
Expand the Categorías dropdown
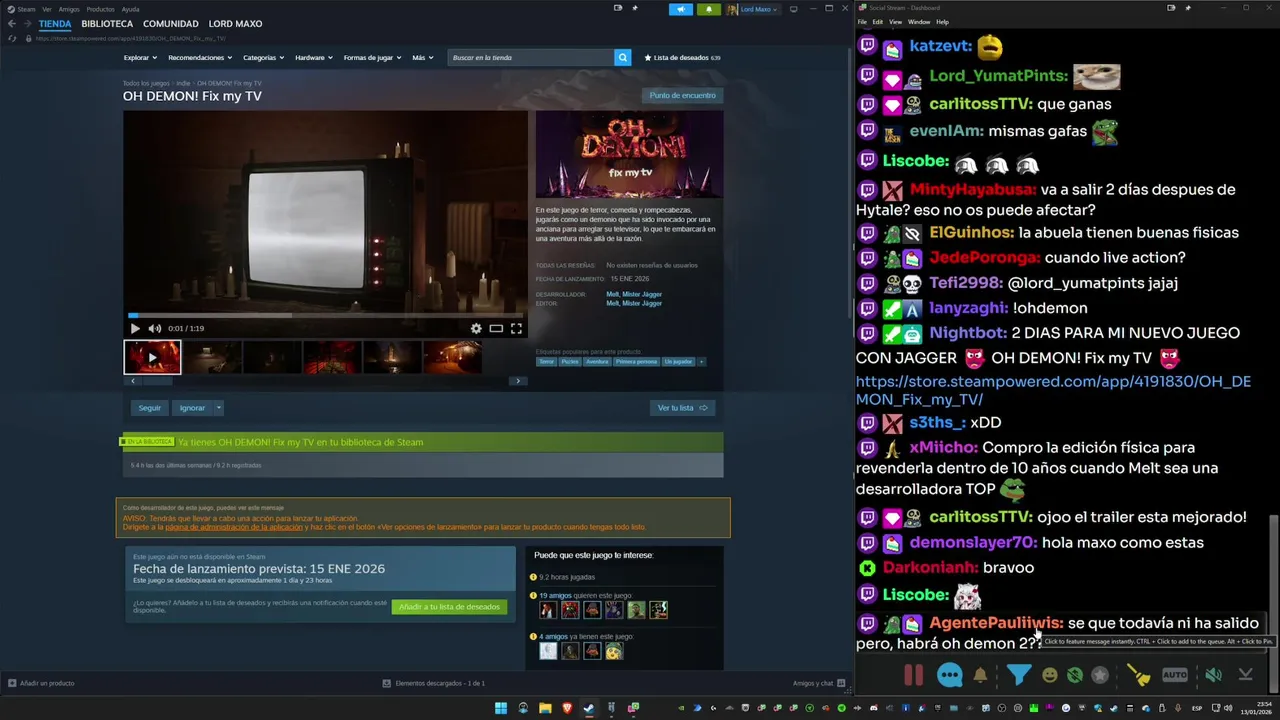(x=263, y=58)
